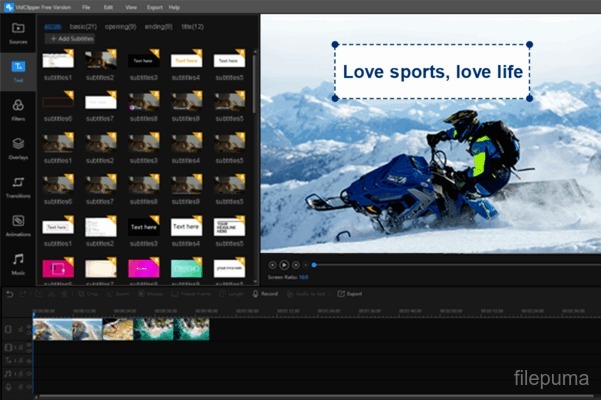Open the Music panel
Screen dimensions: 601x400
tap(18, 262)
